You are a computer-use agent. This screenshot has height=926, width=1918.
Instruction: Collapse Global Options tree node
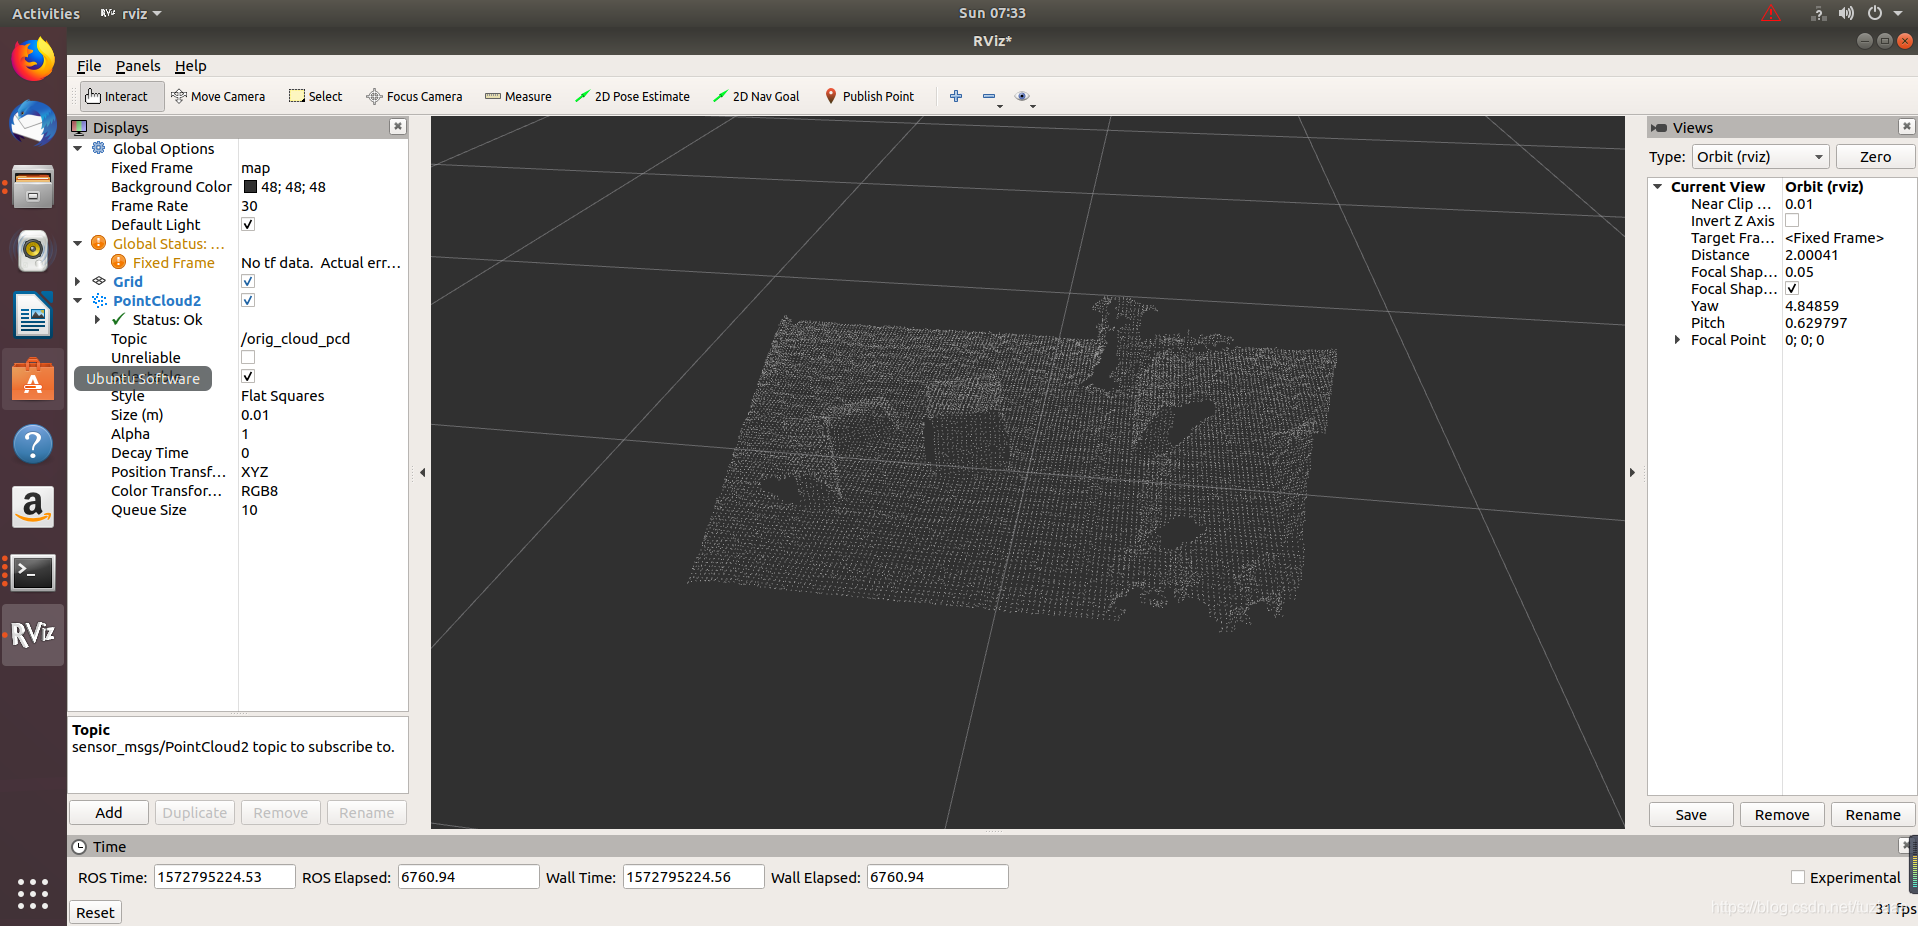(78, 148)
